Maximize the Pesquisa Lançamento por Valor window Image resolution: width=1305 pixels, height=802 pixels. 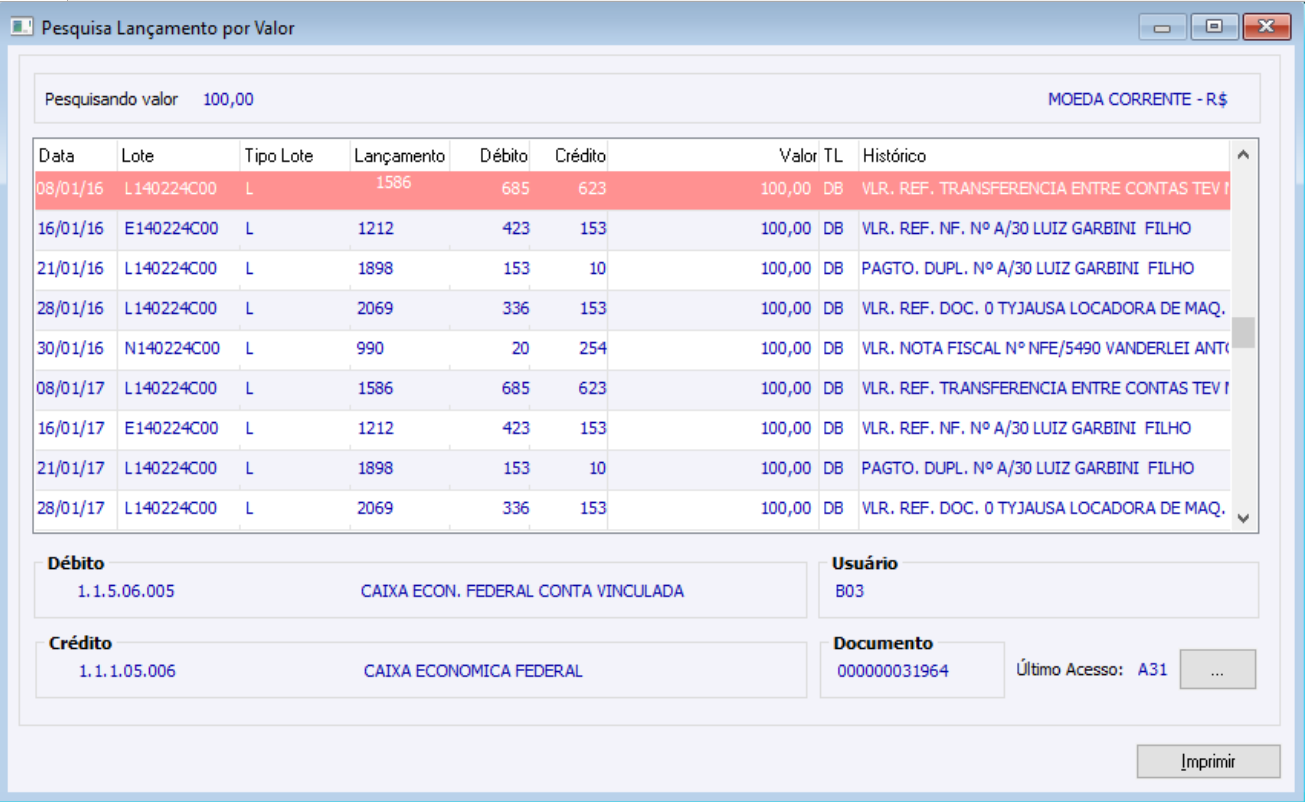tap(1214, 27)
